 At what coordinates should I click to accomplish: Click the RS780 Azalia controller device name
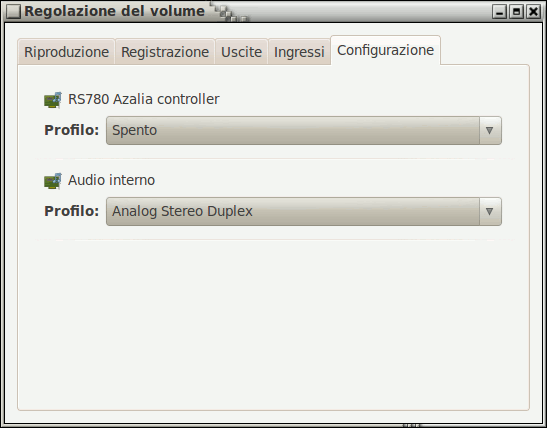144,99
